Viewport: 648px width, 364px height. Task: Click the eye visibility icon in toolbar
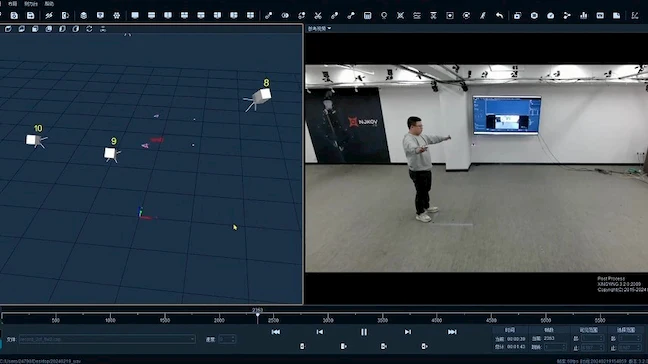click(x=285, y=16)
